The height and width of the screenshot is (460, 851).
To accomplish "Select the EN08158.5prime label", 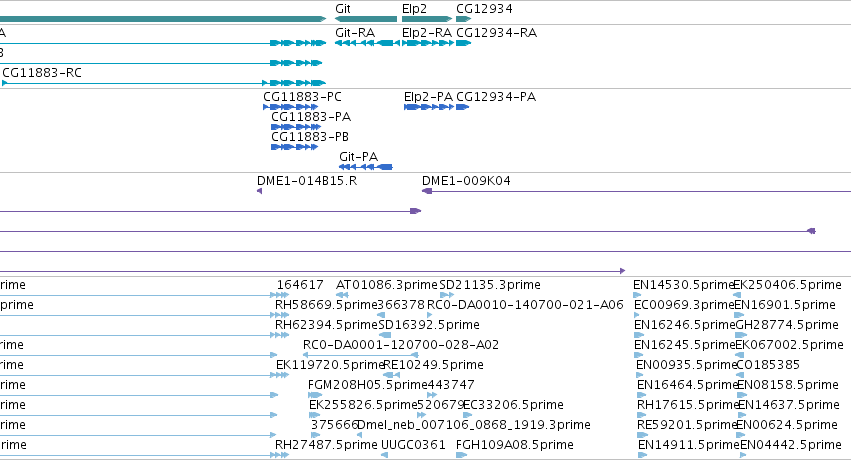I will click(x=788, y=386).
